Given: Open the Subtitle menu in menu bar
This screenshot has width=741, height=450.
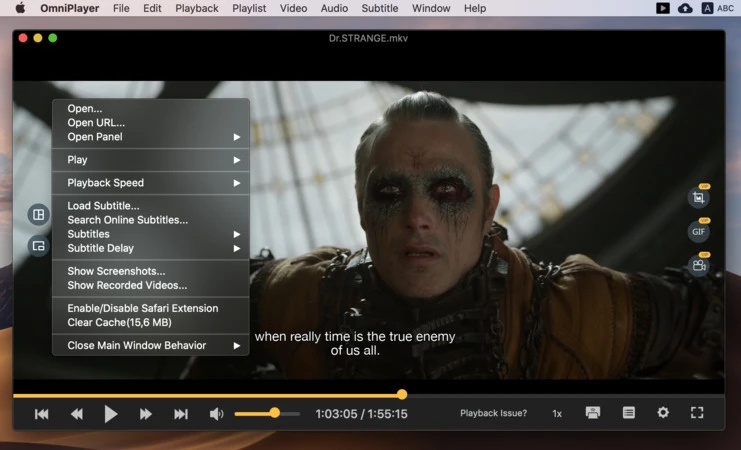Looking at the screenshot, I should pyautogui.click(x=379, y=8).
